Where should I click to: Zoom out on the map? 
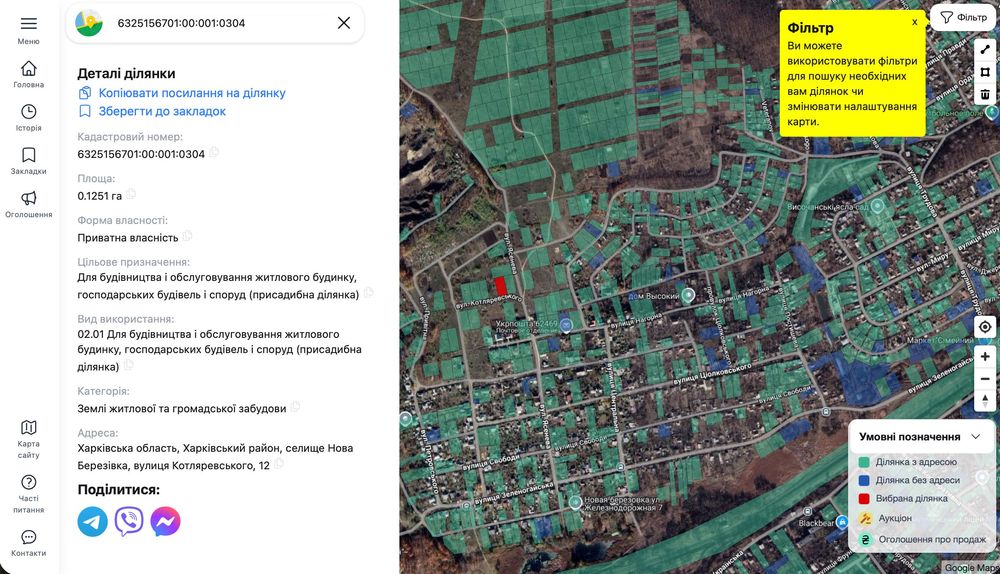pos(985,379)
